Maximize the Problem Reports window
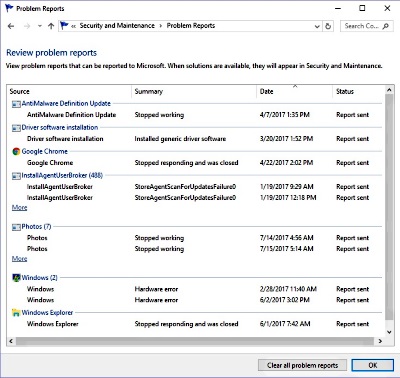This screenshot has width=400, height=378. [362, 8]
